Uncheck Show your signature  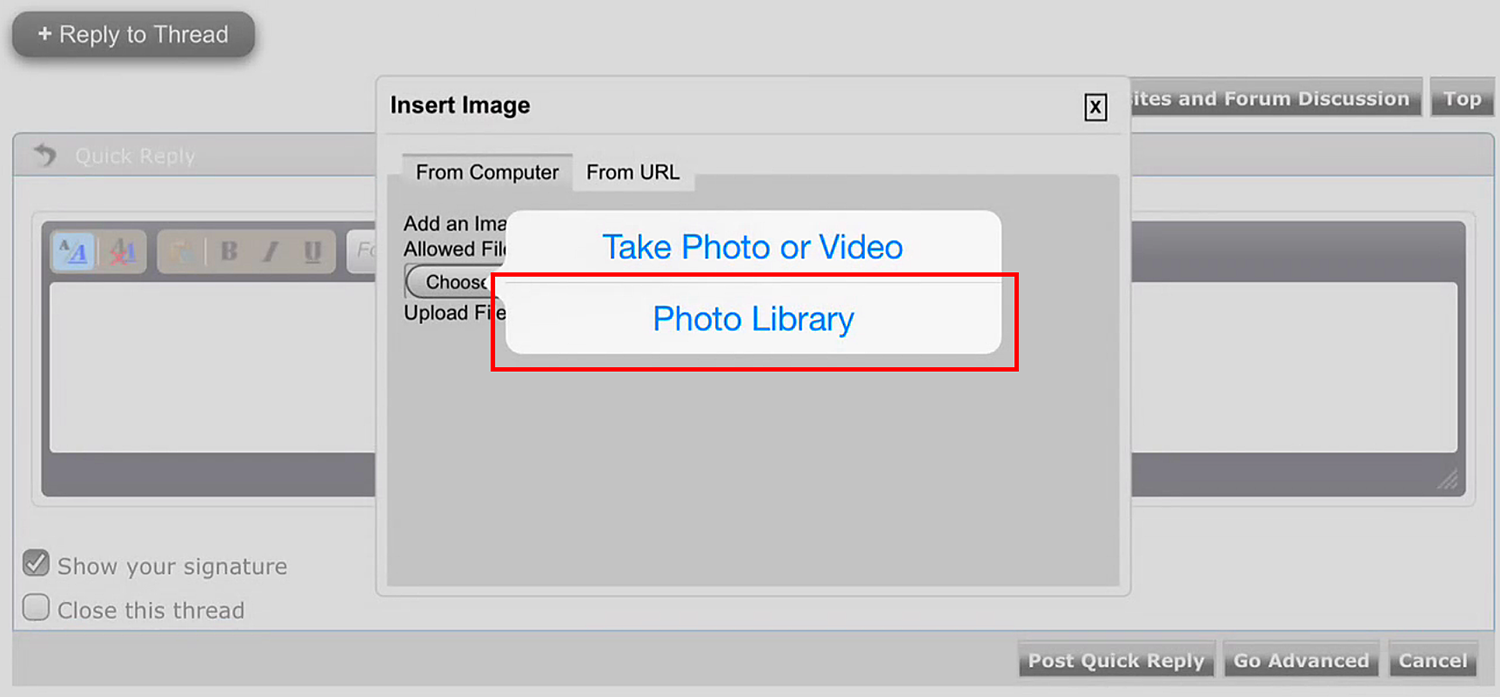[36, 564]
